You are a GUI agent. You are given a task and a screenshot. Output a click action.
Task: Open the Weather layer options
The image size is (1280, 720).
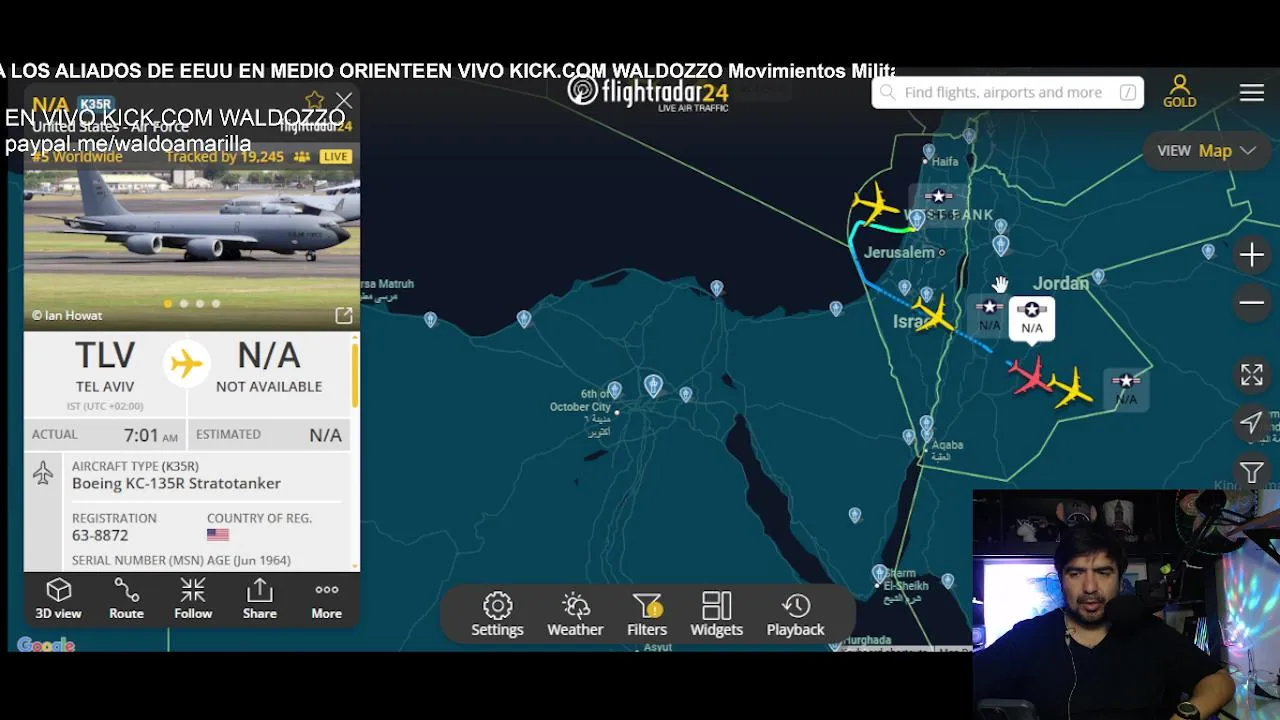click(x=575, y=614)
